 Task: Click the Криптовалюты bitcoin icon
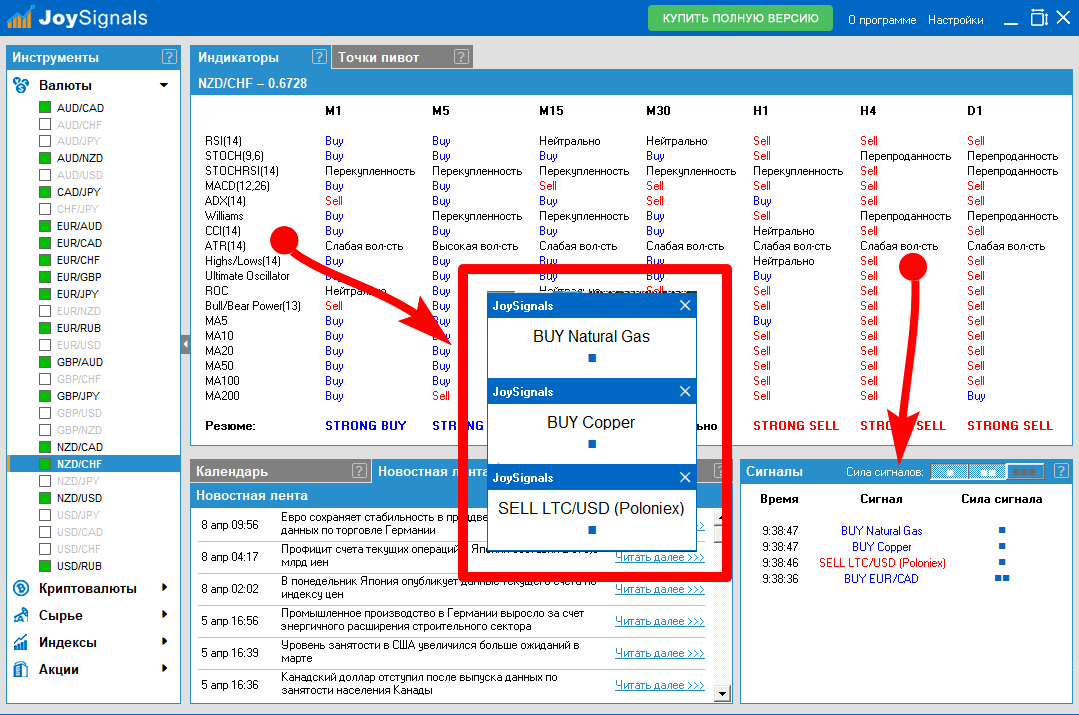[x=21, y=588]
